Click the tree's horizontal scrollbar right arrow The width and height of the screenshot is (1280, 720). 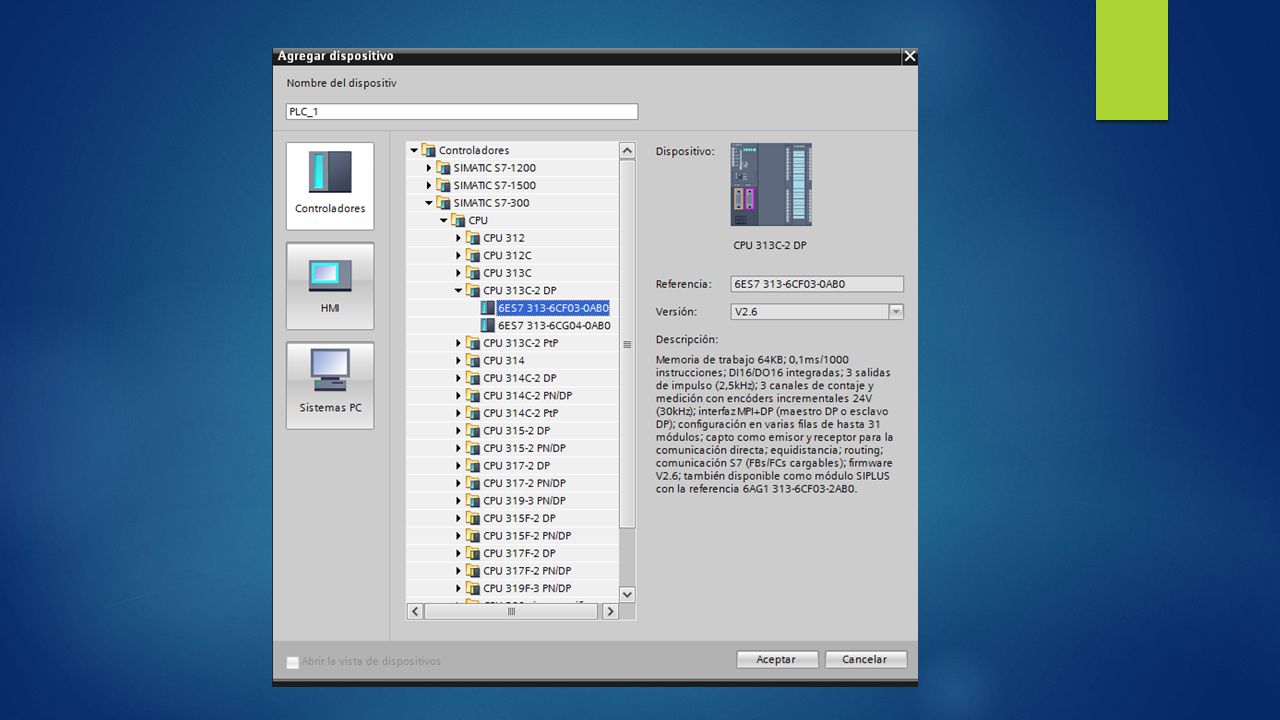tap(610, 611)
